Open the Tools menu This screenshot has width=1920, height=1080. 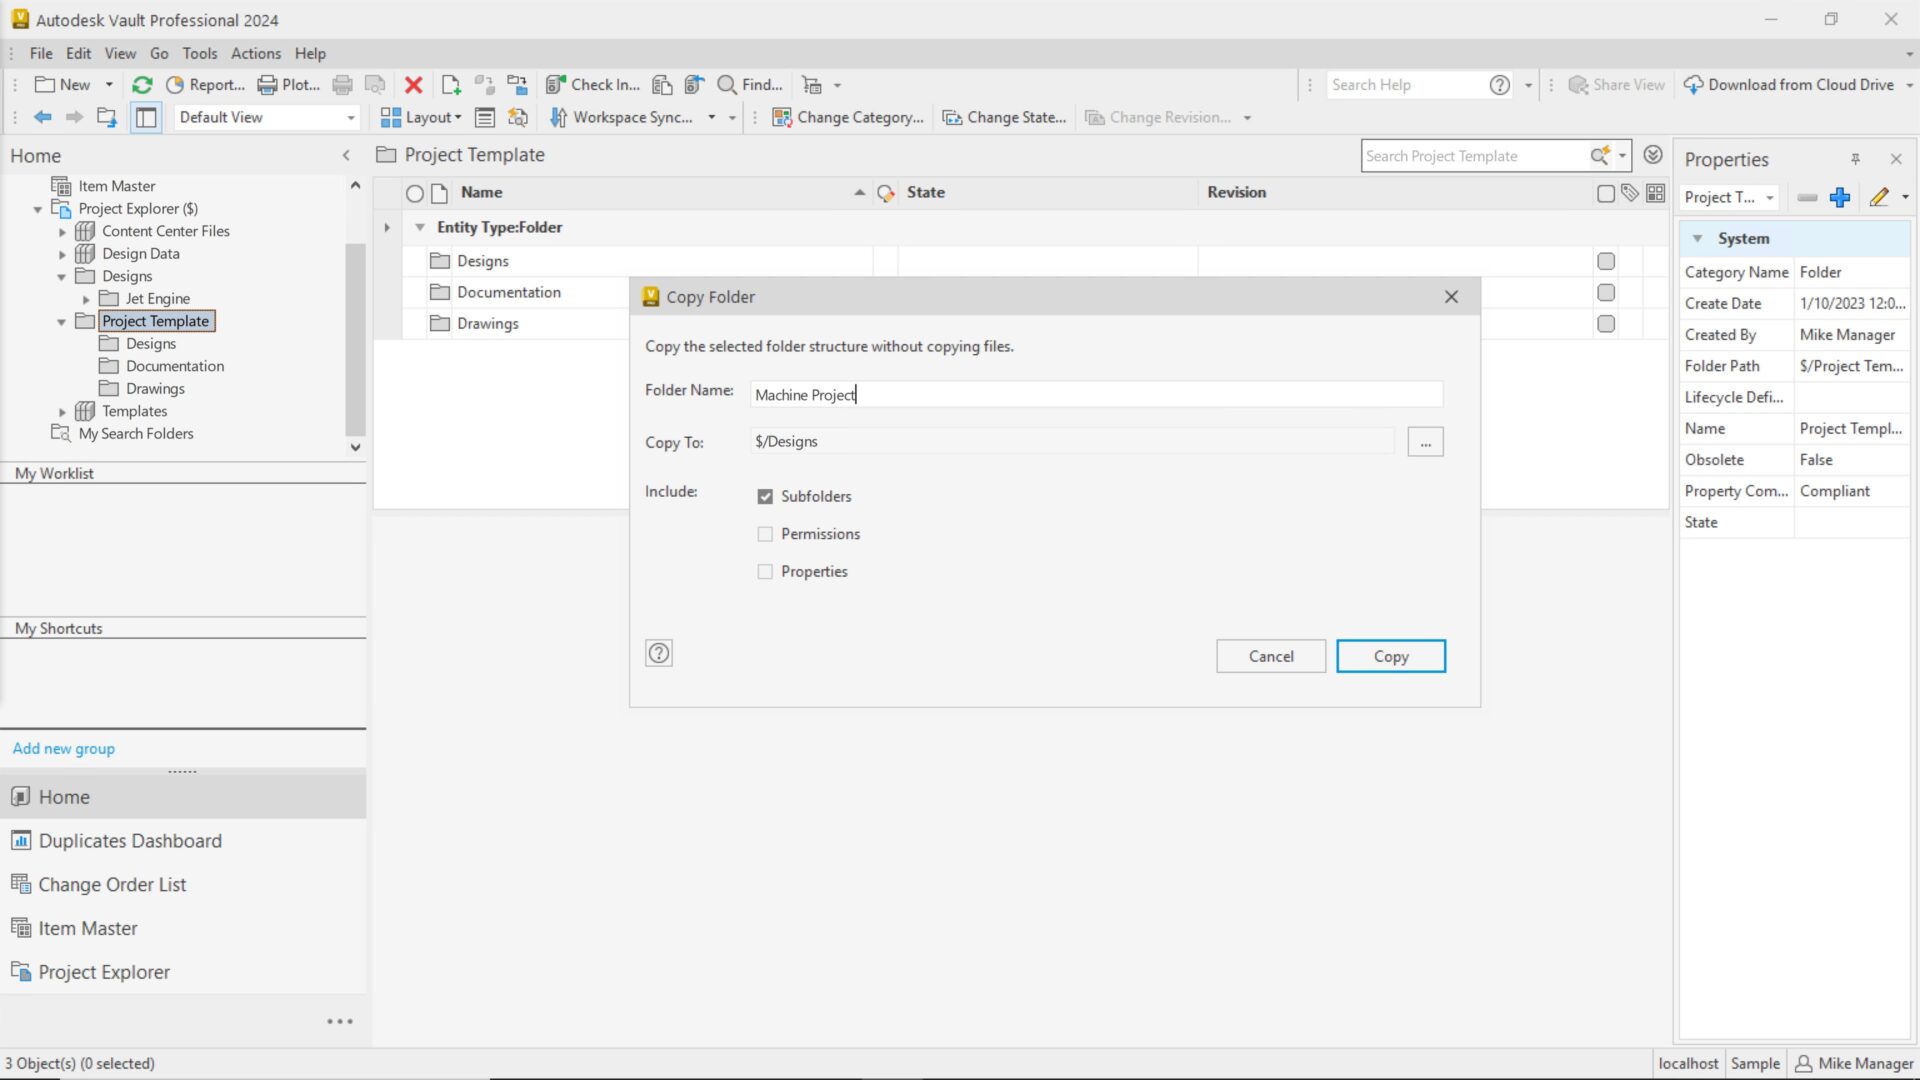199,54
